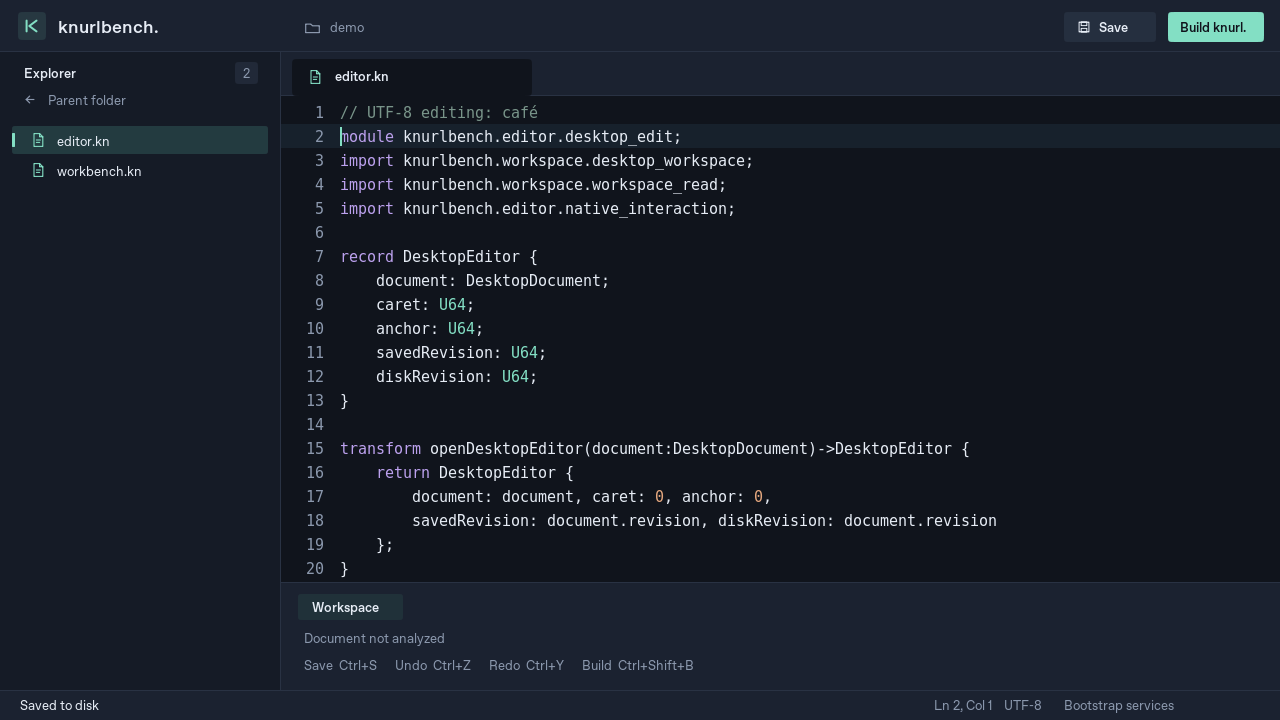This screenshot has height=720, width=1280.
Task: Click Bootstrap services in status bar
Action: (1119, 705)
